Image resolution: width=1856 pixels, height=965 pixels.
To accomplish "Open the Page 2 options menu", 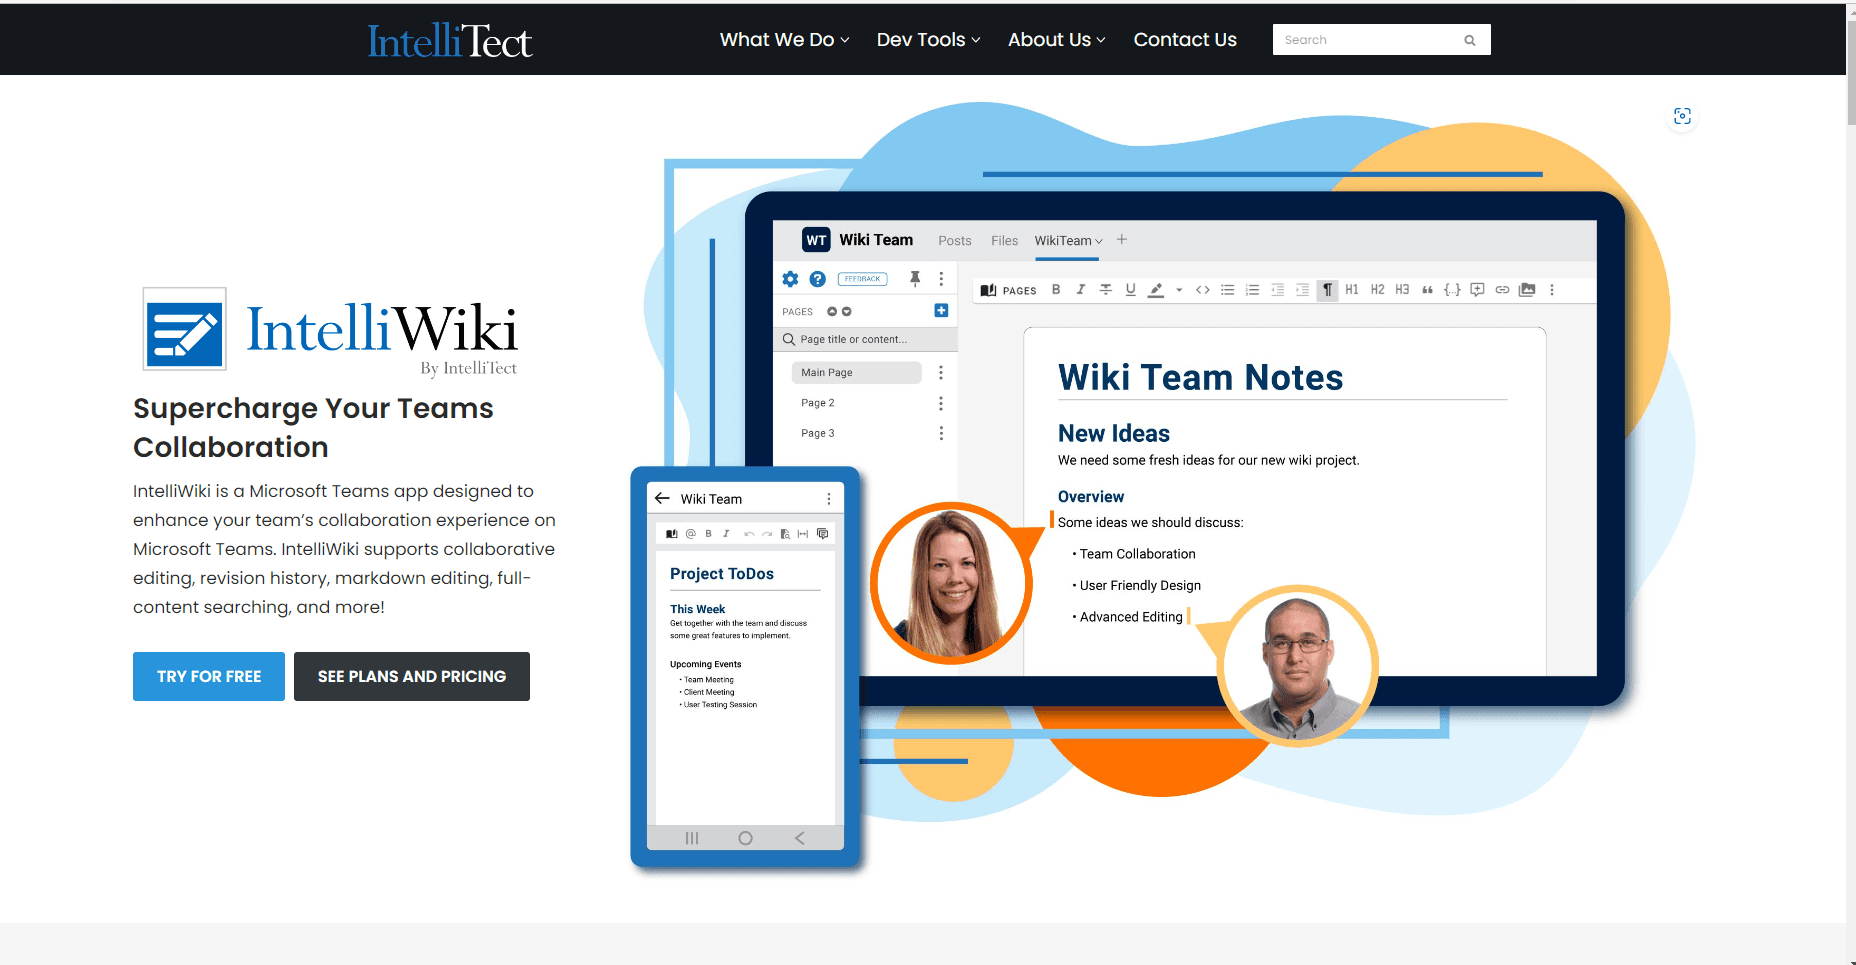I will click(941, 403).
